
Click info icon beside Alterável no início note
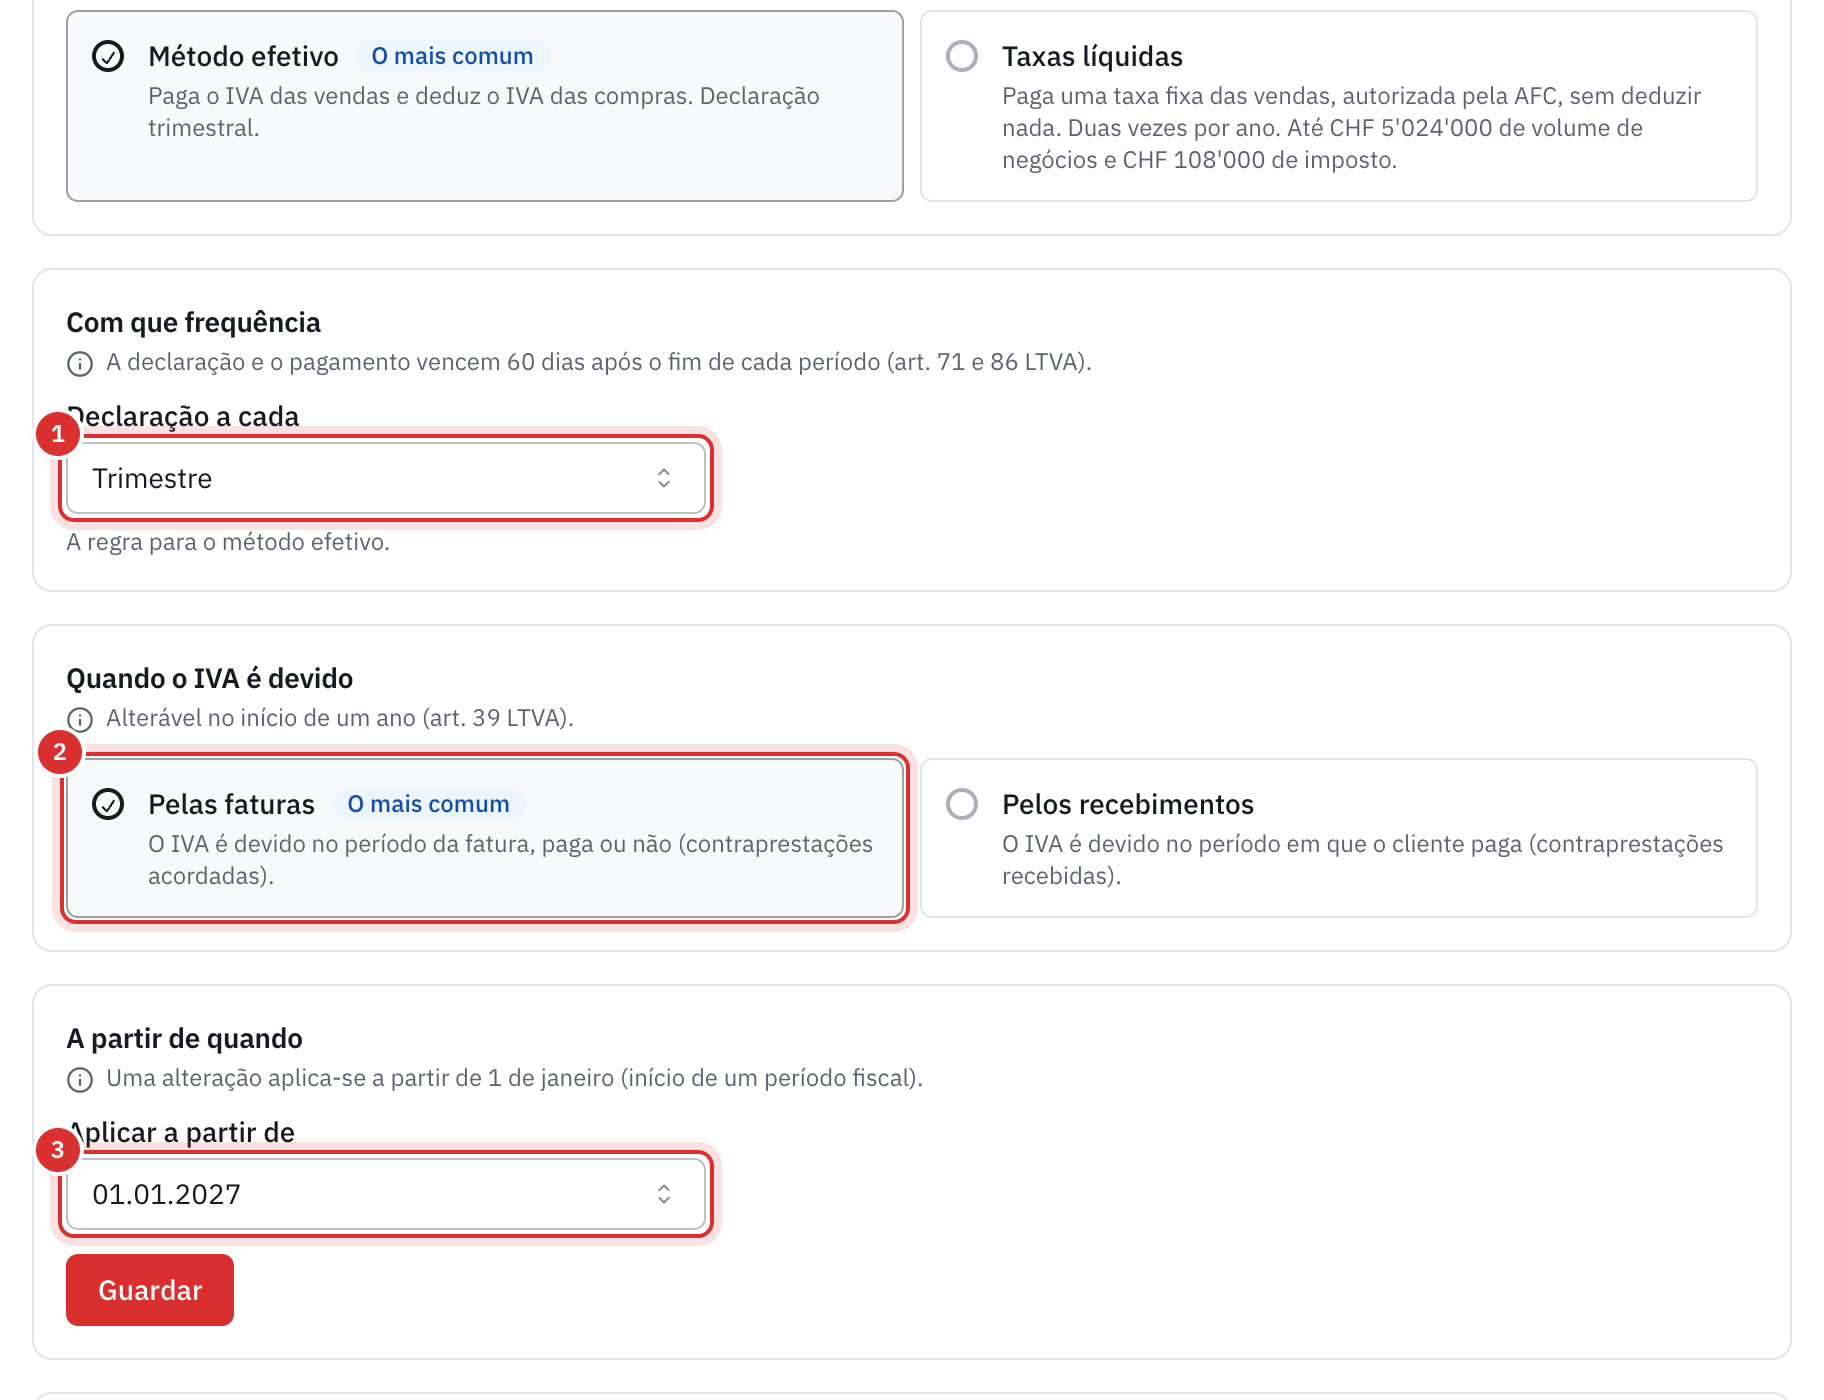pos(80,719)
